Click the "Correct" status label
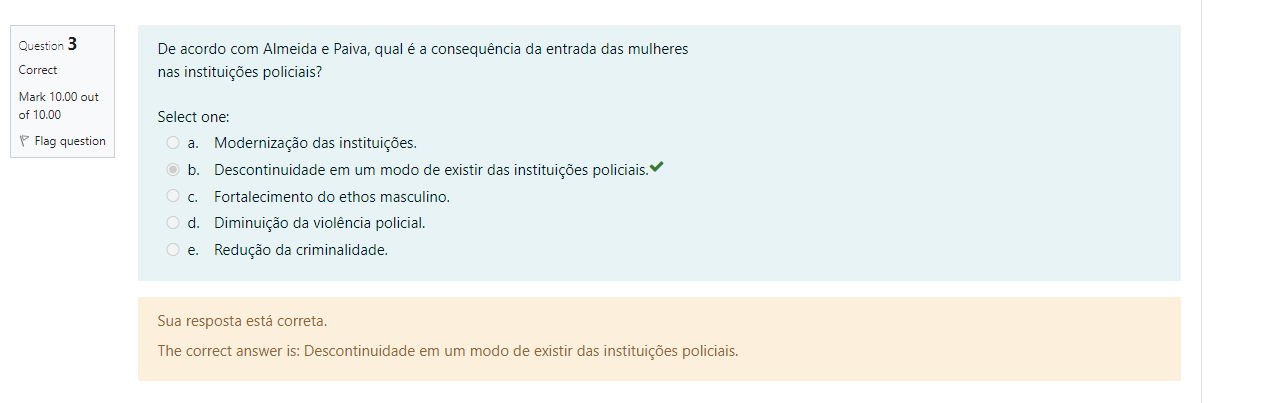The height and width of the screenshot is (403, 1284). point(38,70)
